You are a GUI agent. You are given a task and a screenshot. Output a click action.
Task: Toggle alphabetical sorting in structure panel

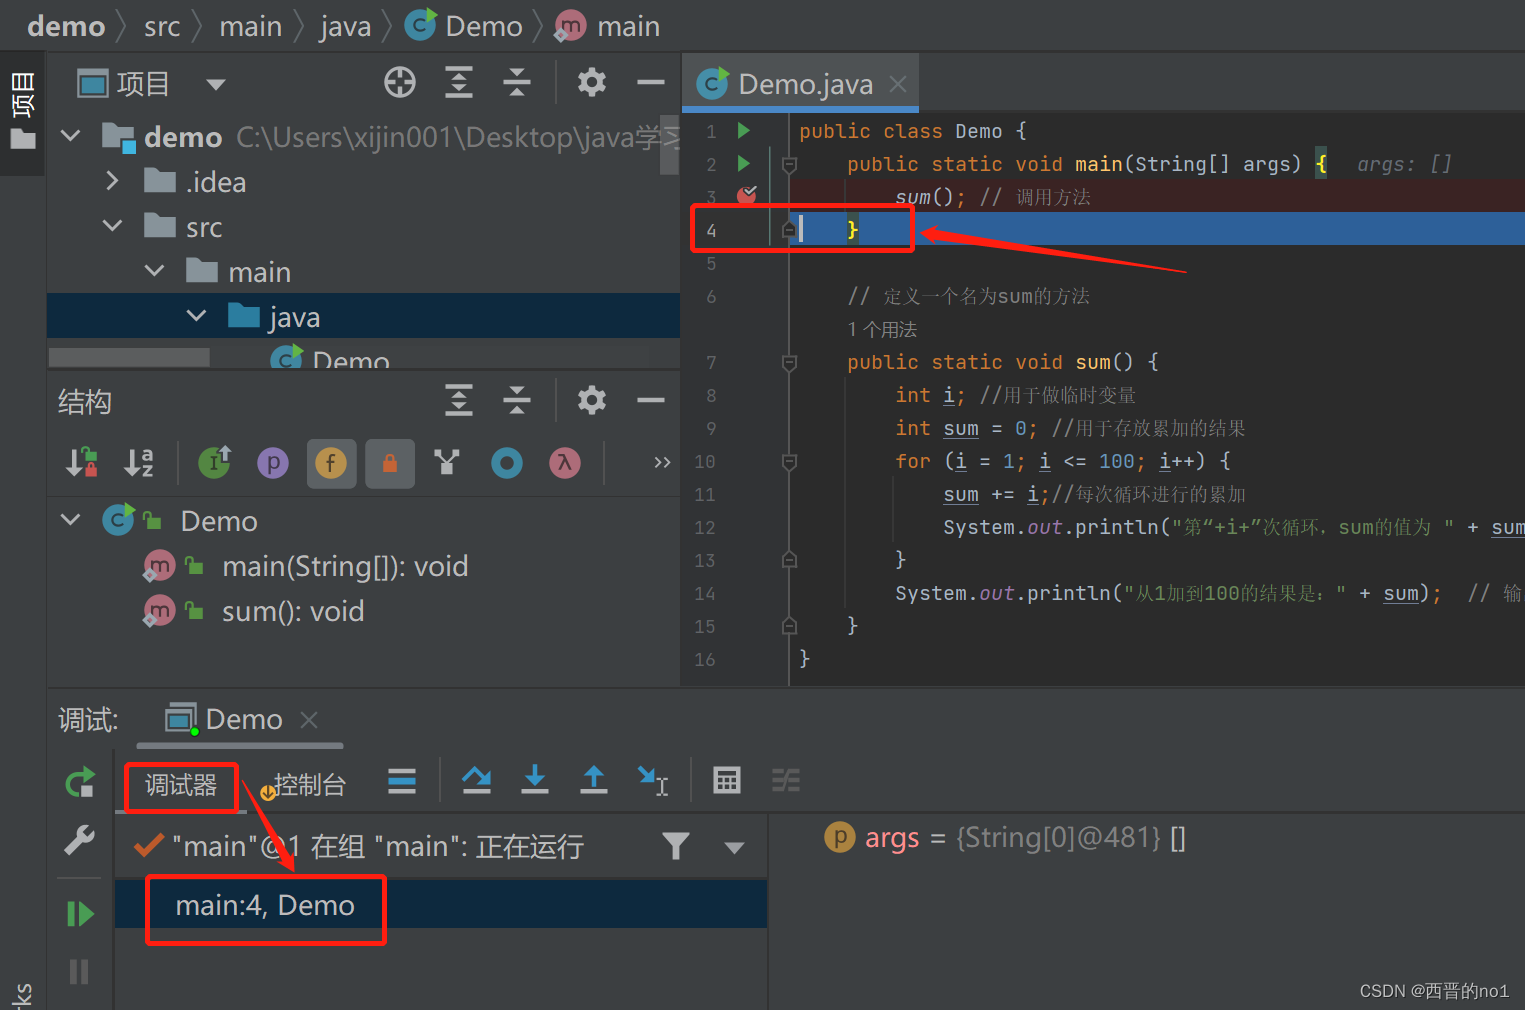click(140, 463)
